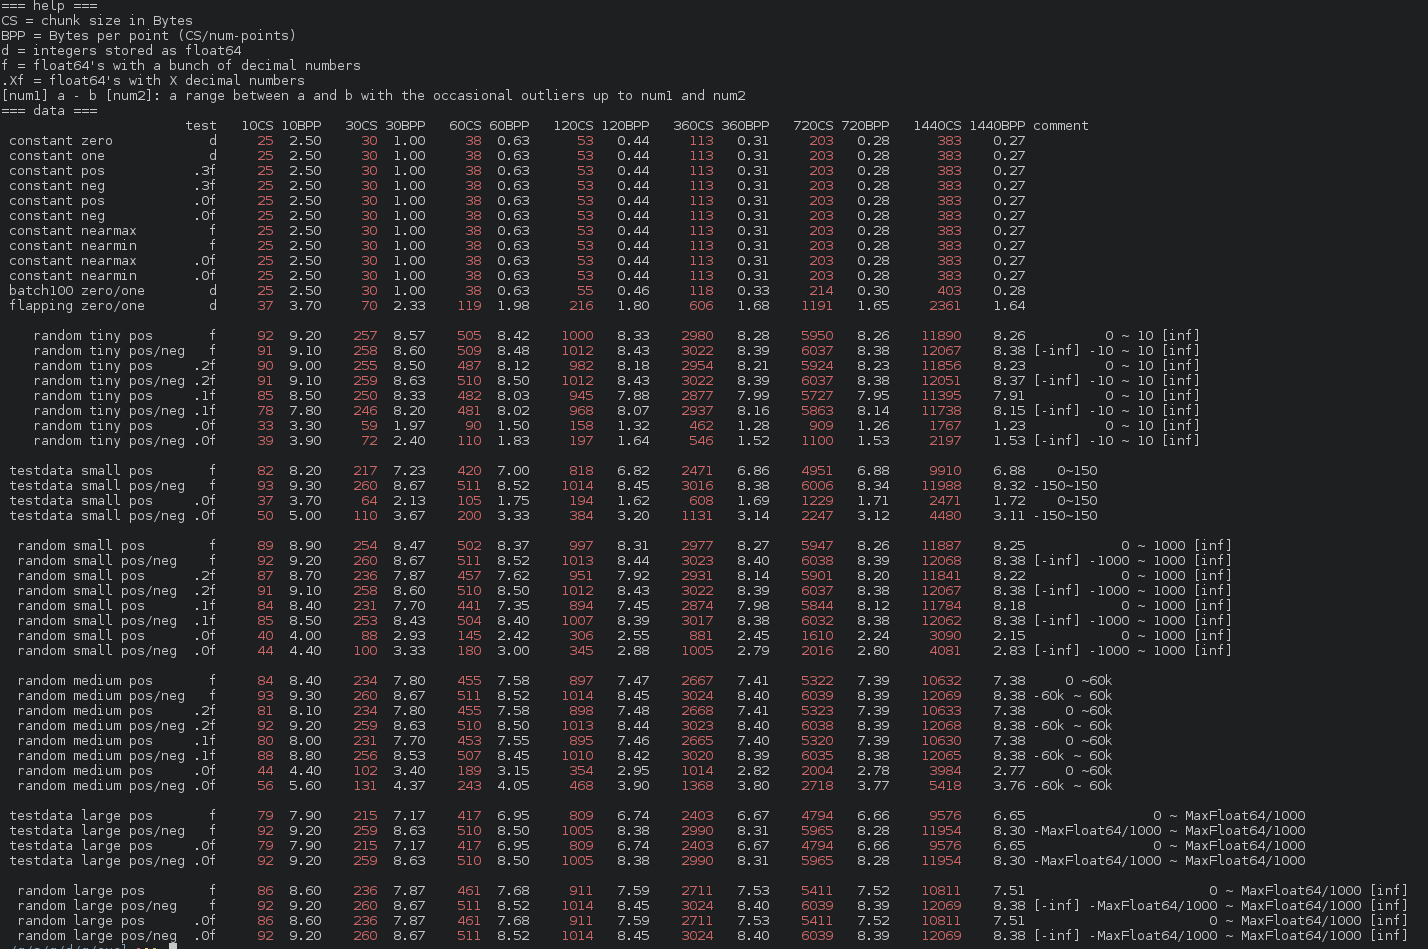This screenshot has width=1428, height=949.
Task: Click the 'flapping zero/one' row label
Action: (76, 305)
